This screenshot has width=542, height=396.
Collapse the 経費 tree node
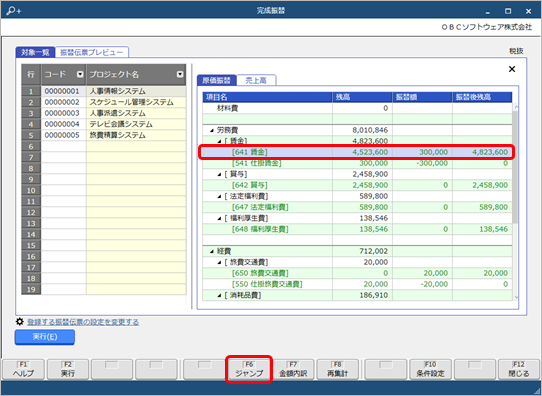212,252
